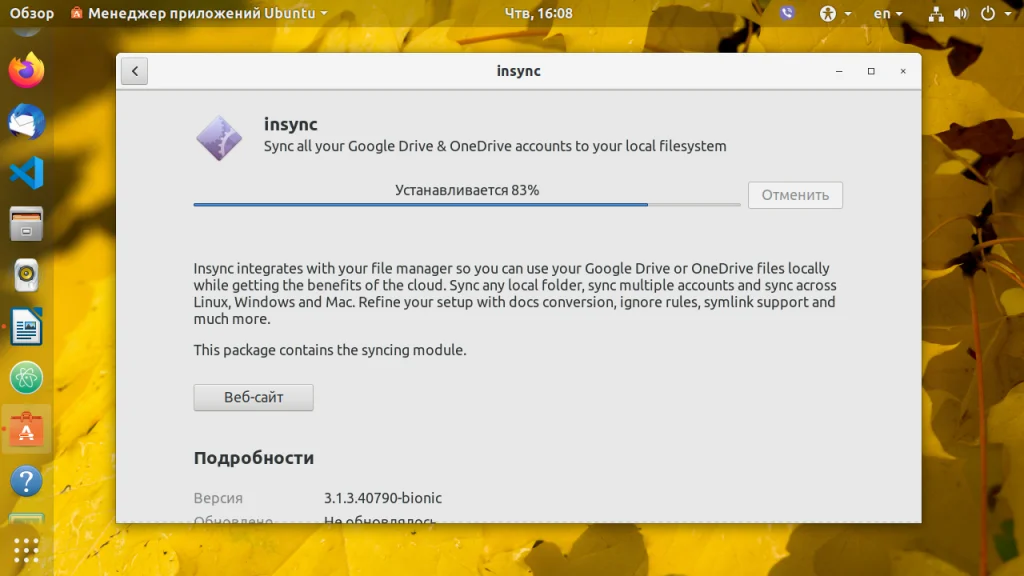Open the Files manager dock icon
The image size is (1024, 576).
(27, 224)
